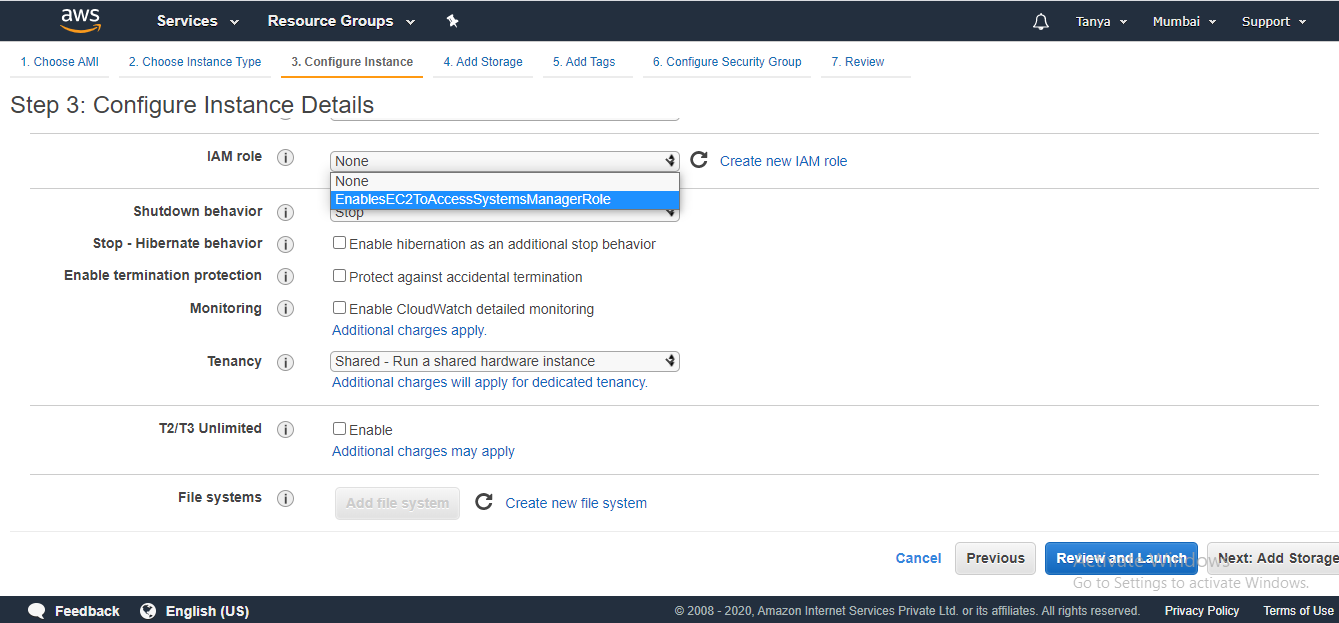This screenshot has width=1339, height=623.
Task: Open Create new IAM role link
Action: pos(783,161)
